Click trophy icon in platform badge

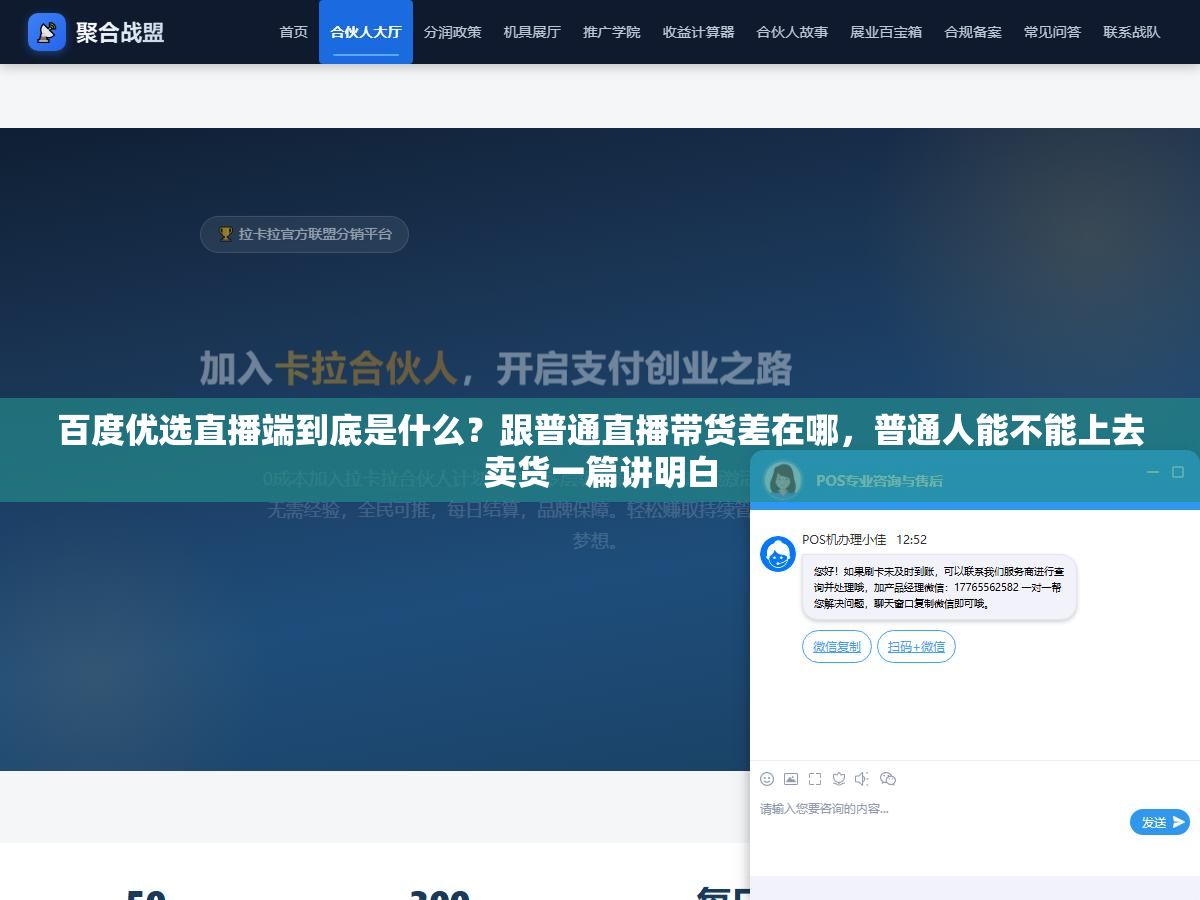226,234
